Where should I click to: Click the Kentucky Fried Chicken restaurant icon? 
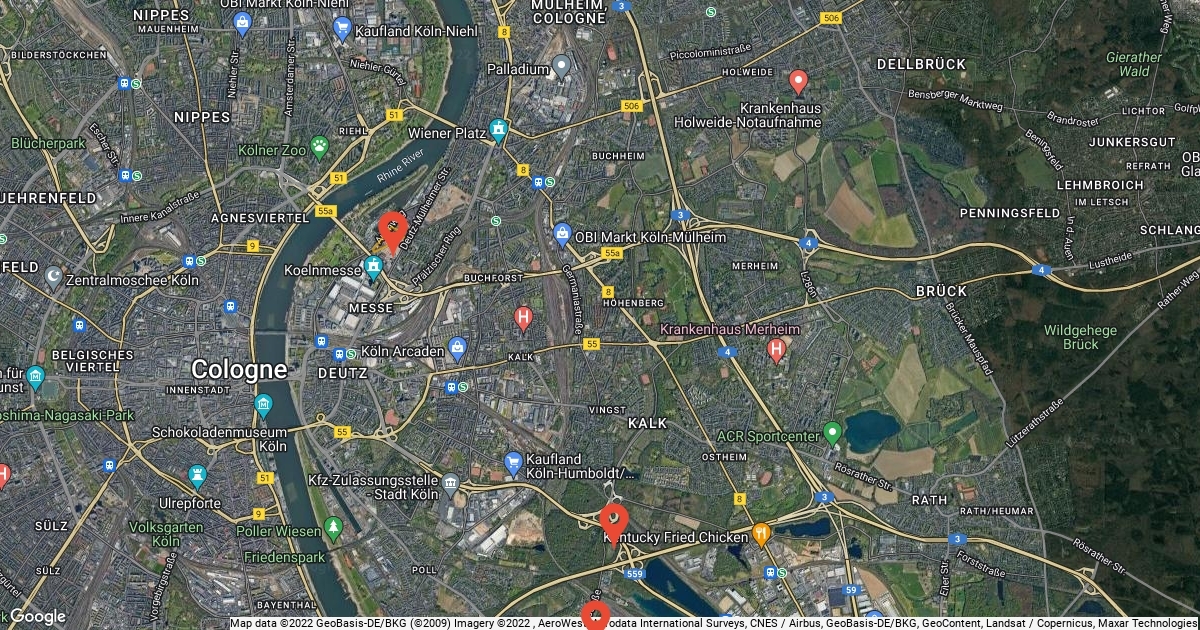[761, 535]
